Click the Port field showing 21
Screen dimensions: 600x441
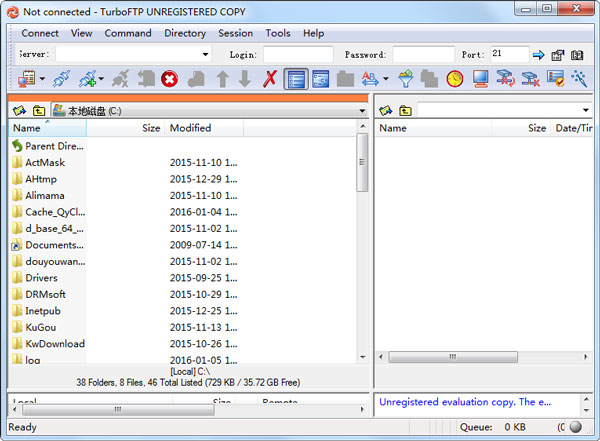coord(510,54)
